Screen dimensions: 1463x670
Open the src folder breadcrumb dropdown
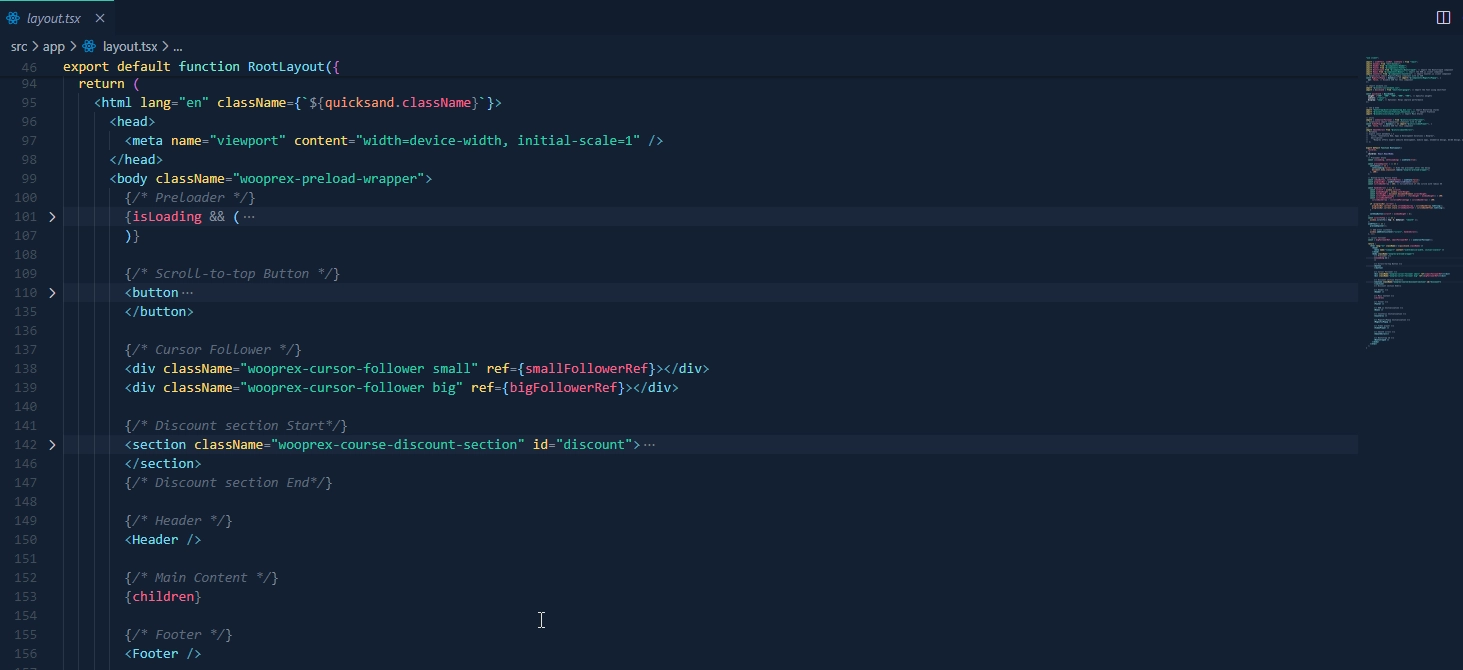point(18,46)
